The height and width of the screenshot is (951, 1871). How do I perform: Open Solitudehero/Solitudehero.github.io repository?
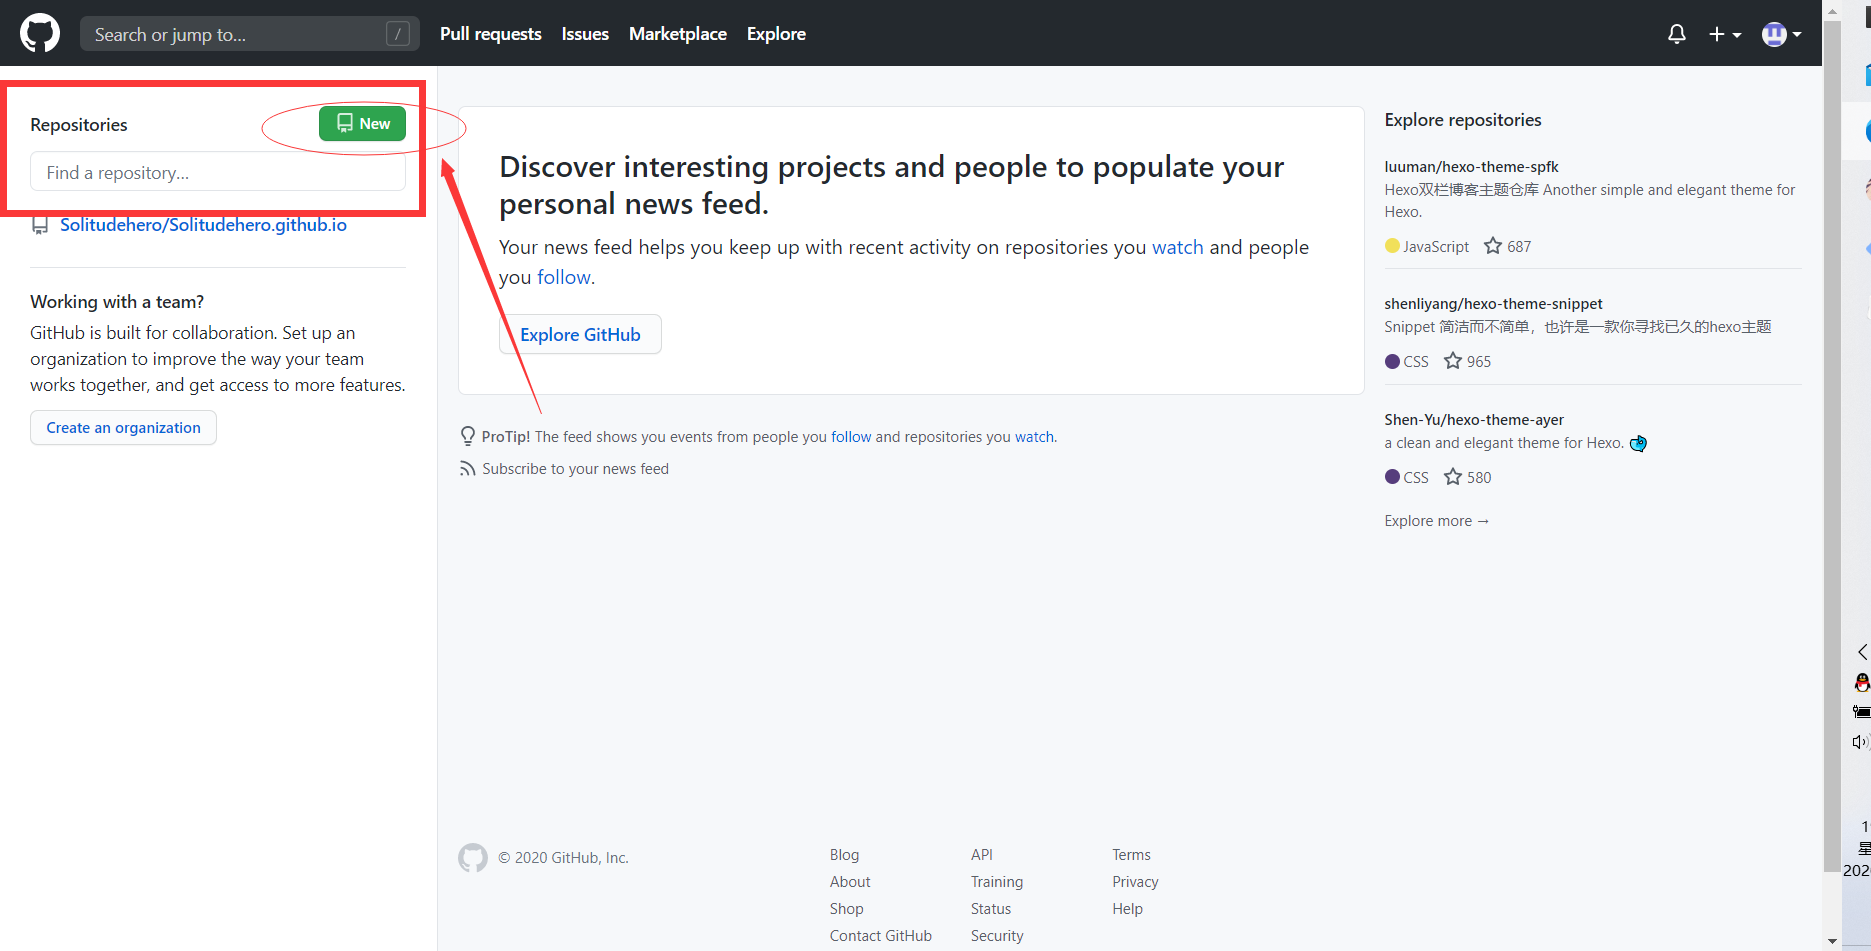pos(203,225)
